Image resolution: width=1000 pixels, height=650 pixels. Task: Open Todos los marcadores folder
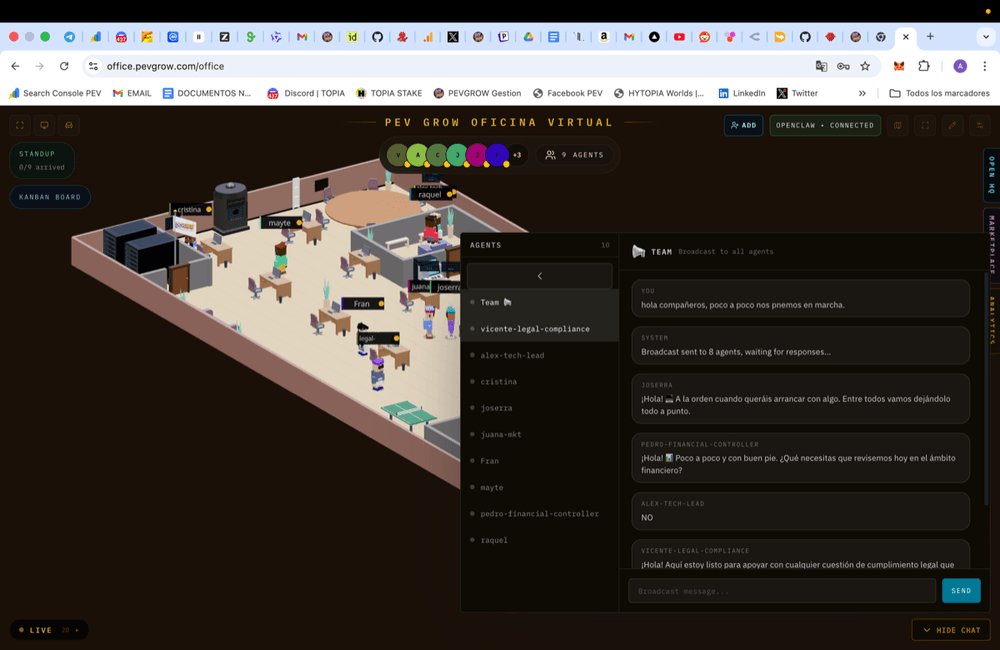pos(939,93)
